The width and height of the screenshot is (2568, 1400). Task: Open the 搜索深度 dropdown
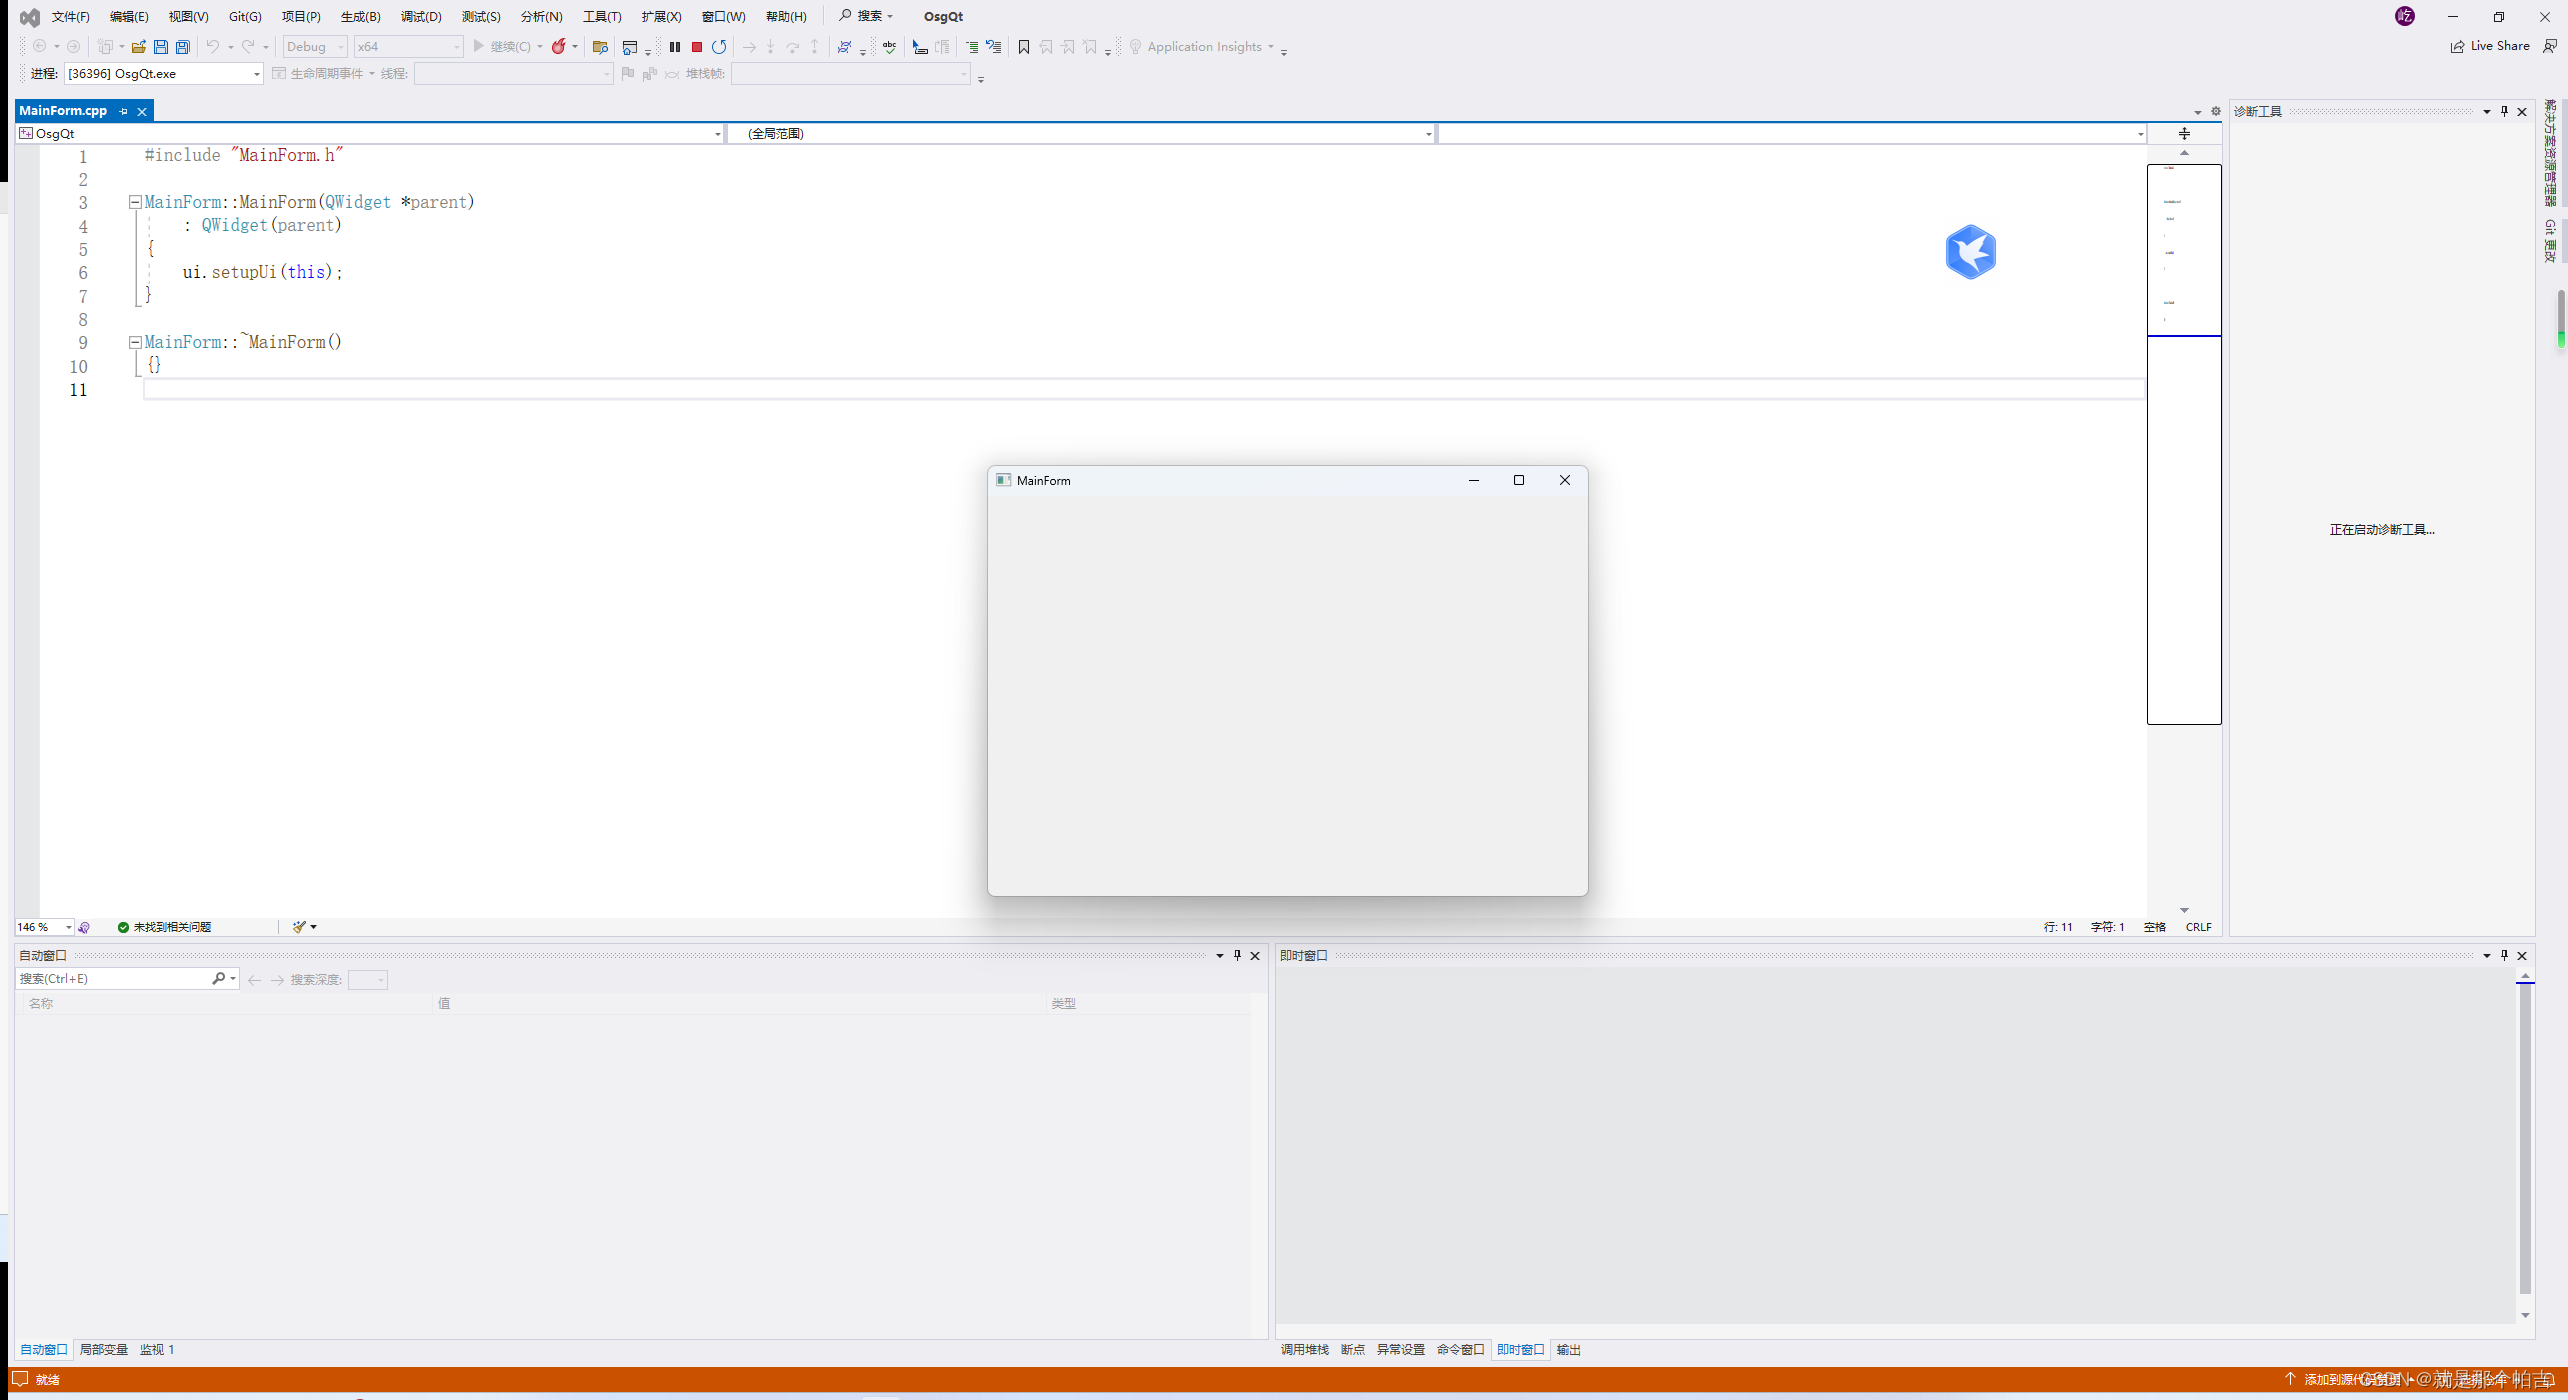368,980
